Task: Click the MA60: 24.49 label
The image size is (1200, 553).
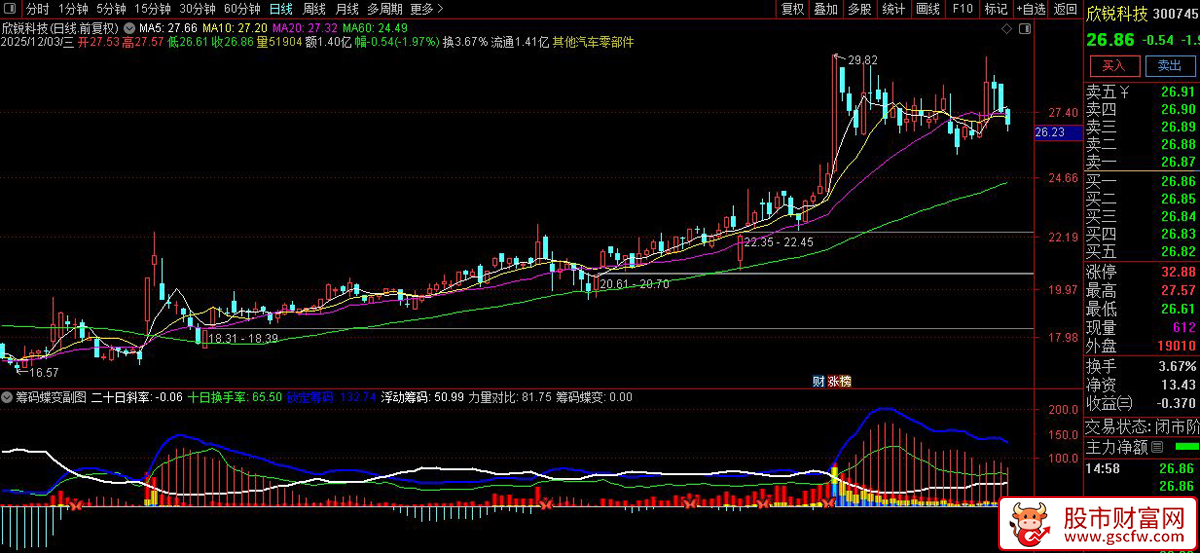Action: tap(375, 28)
